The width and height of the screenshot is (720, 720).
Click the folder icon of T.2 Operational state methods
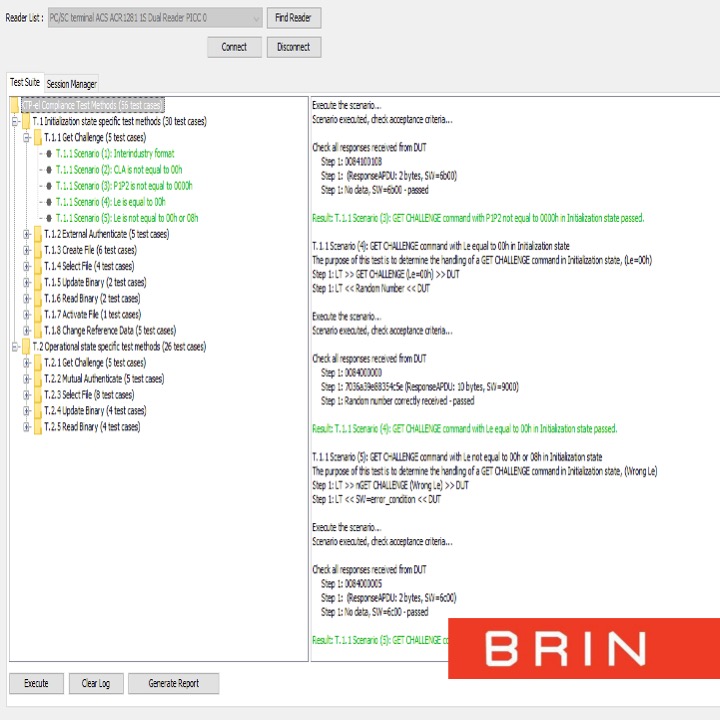click(x=25, y=347)
